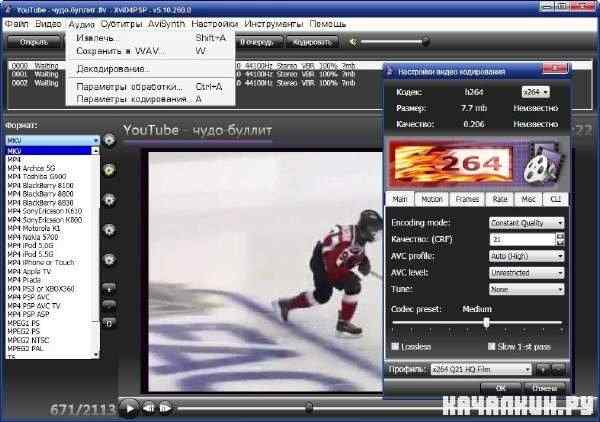The width and height of the screenshot is (600, 422).
Task: Select MP4 Nokia 5700 format
Action: click(49, 237)
